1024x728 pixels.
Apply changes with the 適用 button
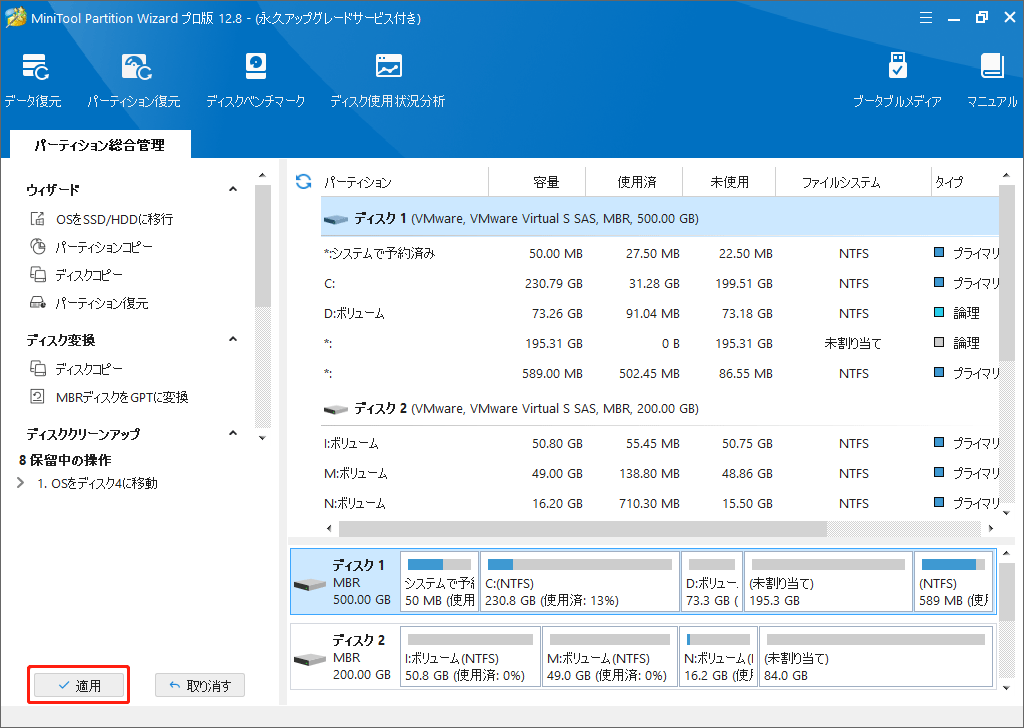pyautogui.click(x=78, y=685)
